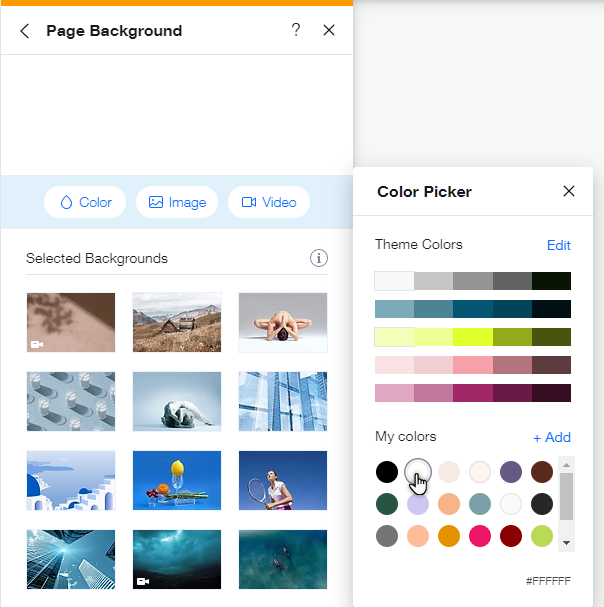Open the Page Background help question mark
The image size is (604, 607).
(x=296, y=30)
